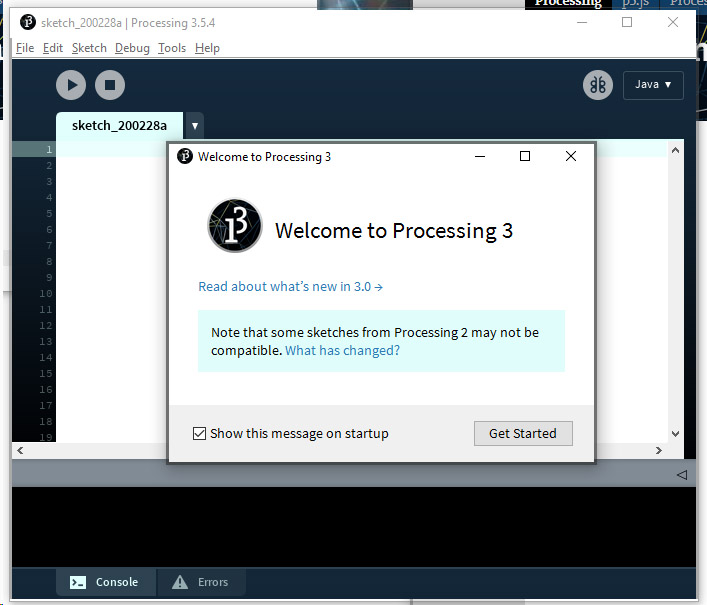This screenshot has height=605, width=707.
Task: Minimize the main Processing 3.5.4 window
Action: [x=582, y=22]
